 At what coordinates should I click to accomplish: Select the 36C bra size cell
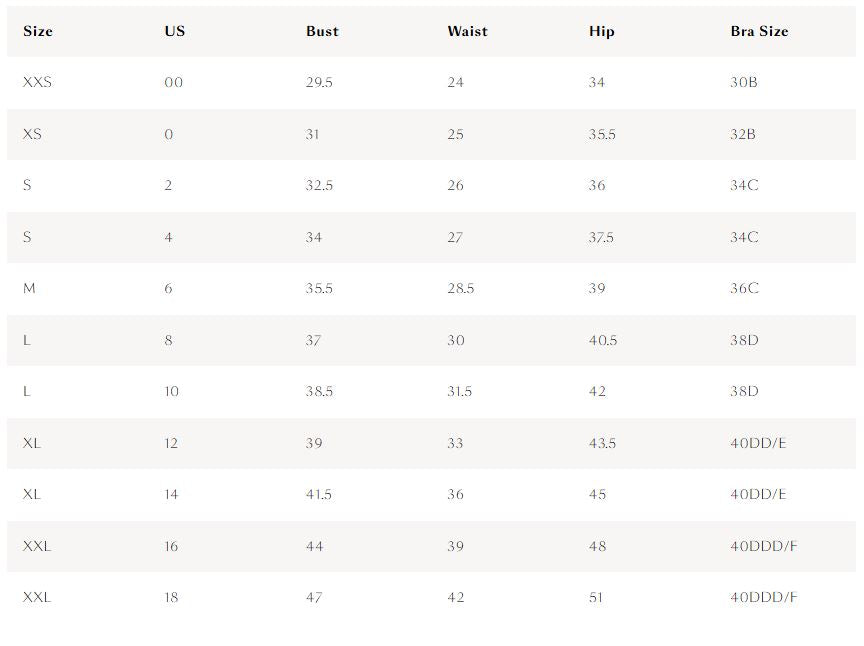[744, 288]
